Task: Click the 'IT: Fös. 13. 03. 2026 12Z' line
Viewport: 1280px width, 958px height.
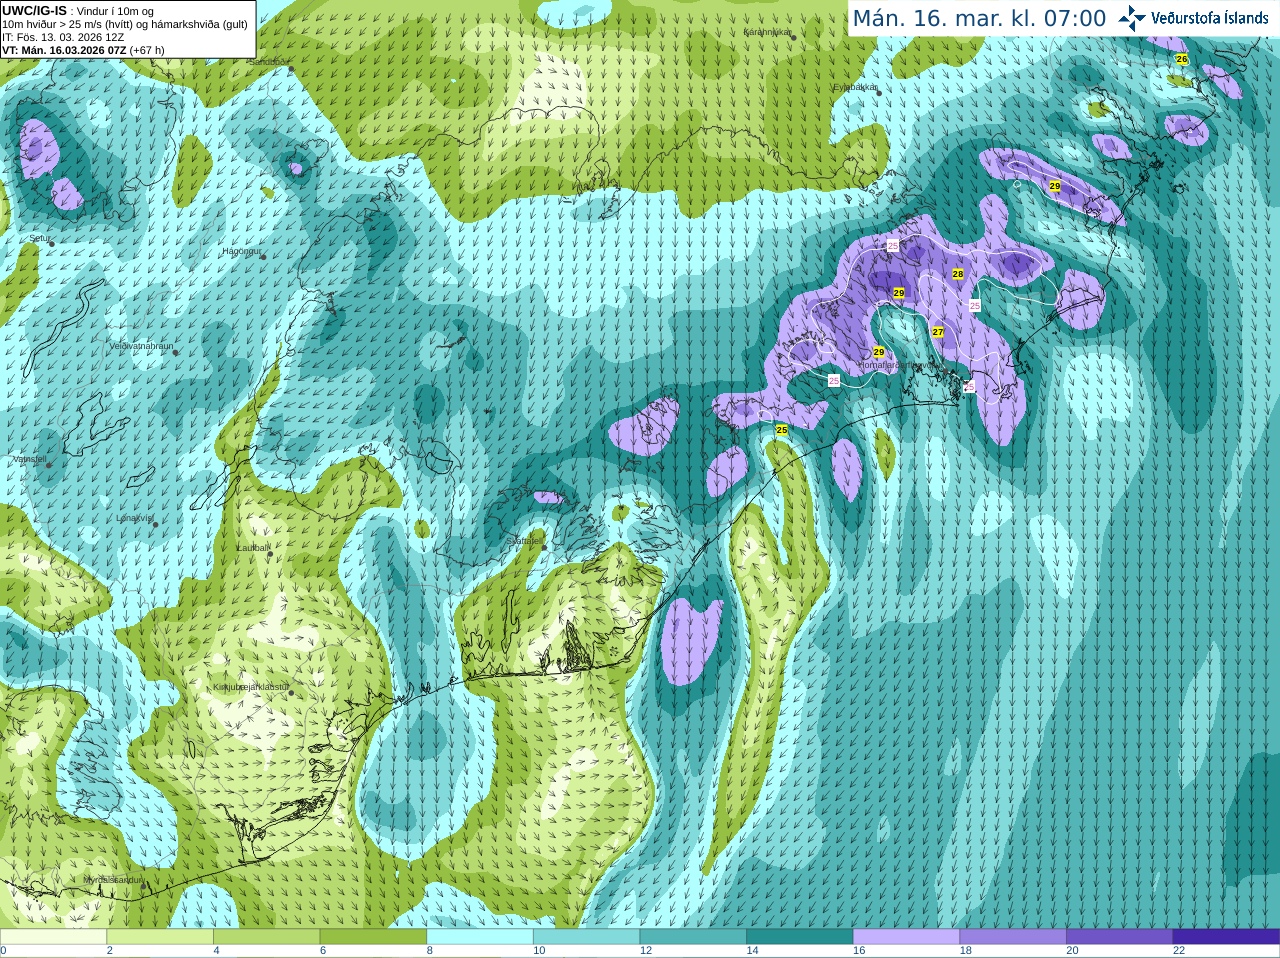Action: click(63, 37)
